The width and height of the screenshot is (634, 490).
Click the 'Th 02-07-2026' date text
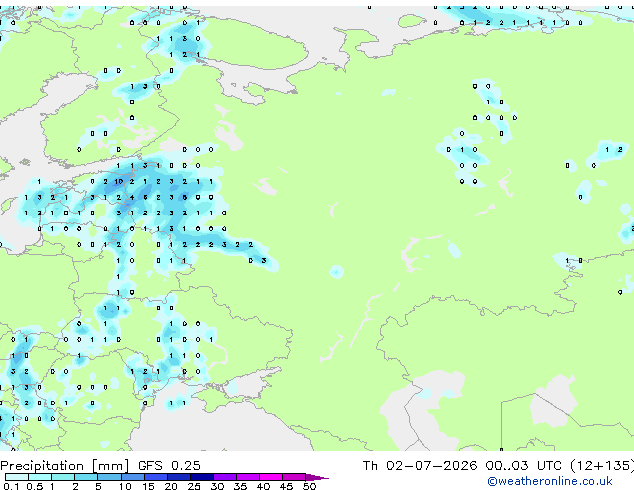click(x=420, y=466)
